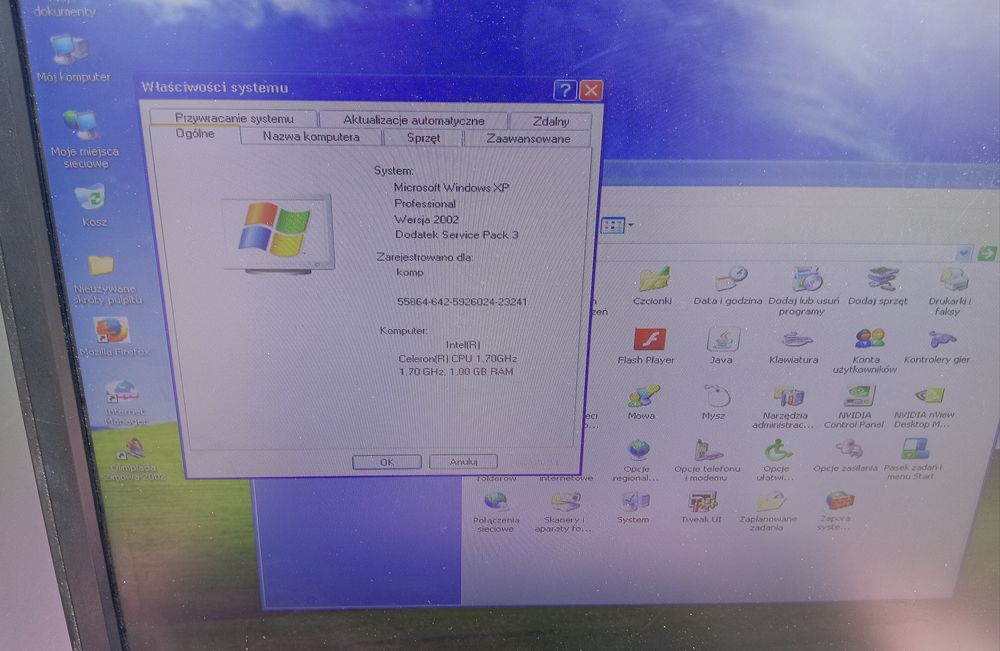Screen dimensions: 1000x651
Task: Select Mój komputer desktop icon
Action: tap(72, 58)
